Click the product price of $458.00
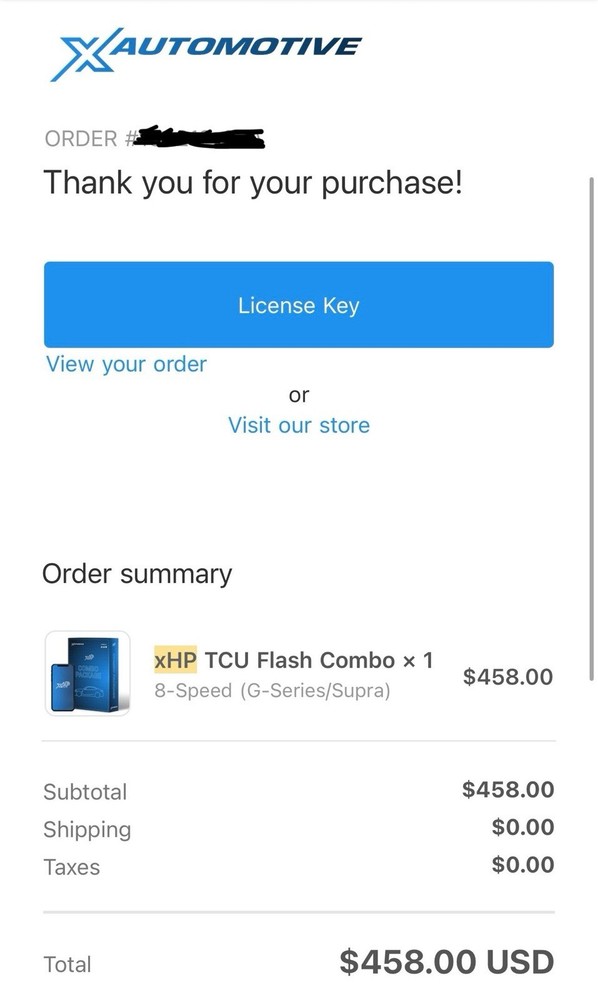 (507, 677)
